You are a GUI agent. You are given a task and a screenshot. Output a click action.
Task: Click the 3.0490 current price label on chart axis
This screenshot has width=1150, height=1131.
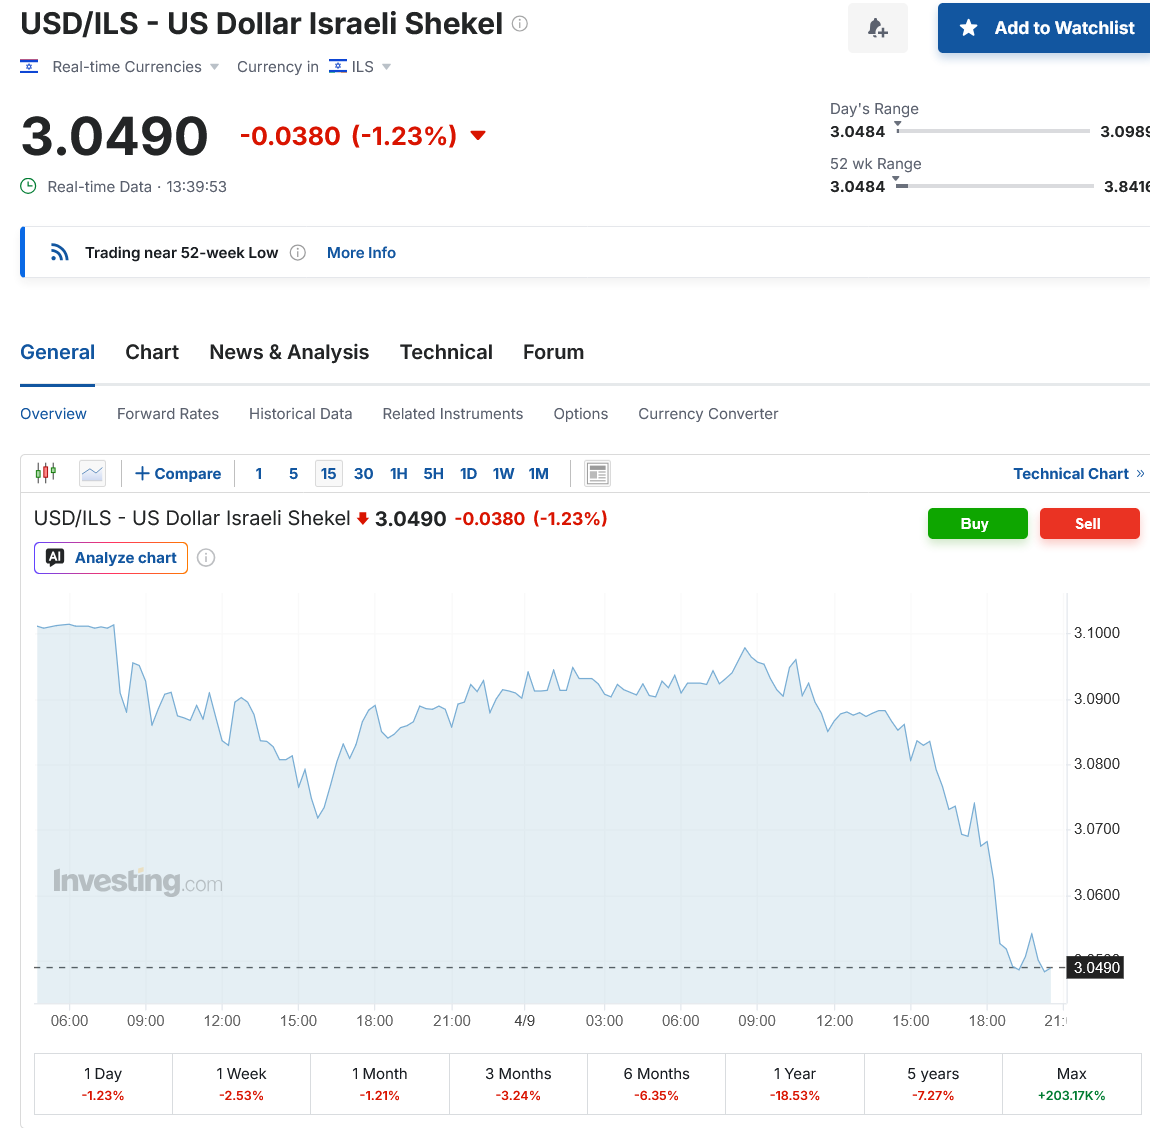[1095, 967]
